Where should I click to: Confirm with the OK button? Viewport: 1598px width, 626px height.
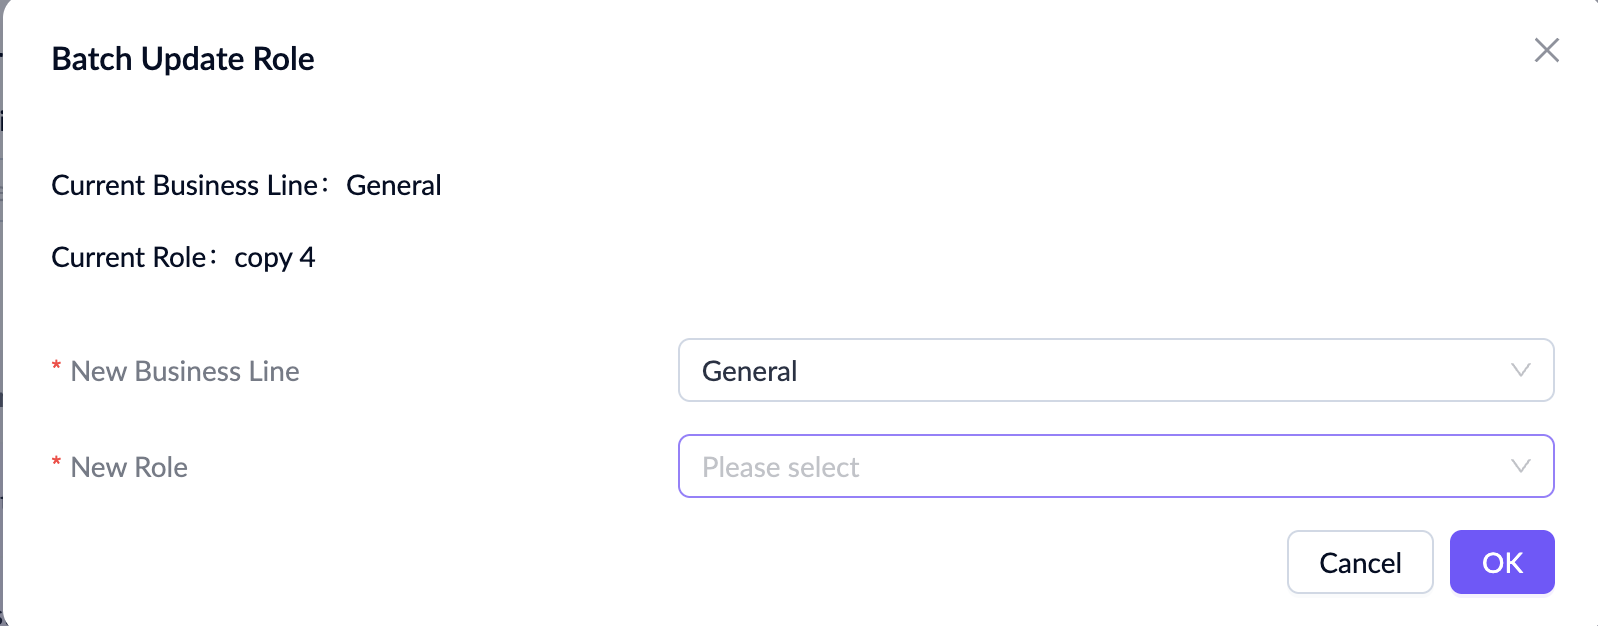[x=1501, y=562]
